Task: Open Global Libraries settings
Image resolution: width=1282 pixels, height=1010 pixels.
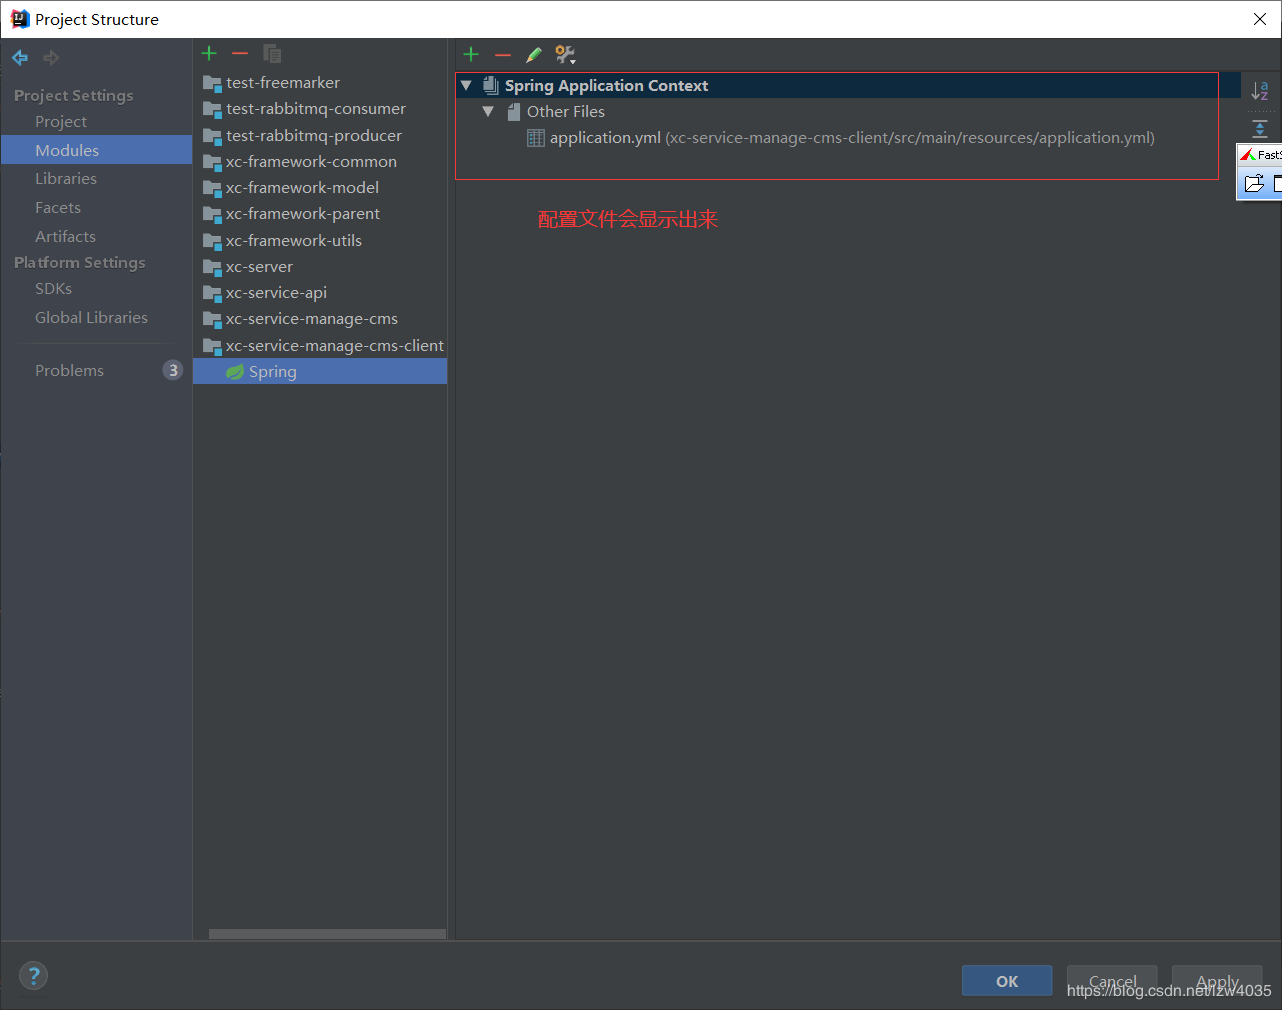Action: 91,318
